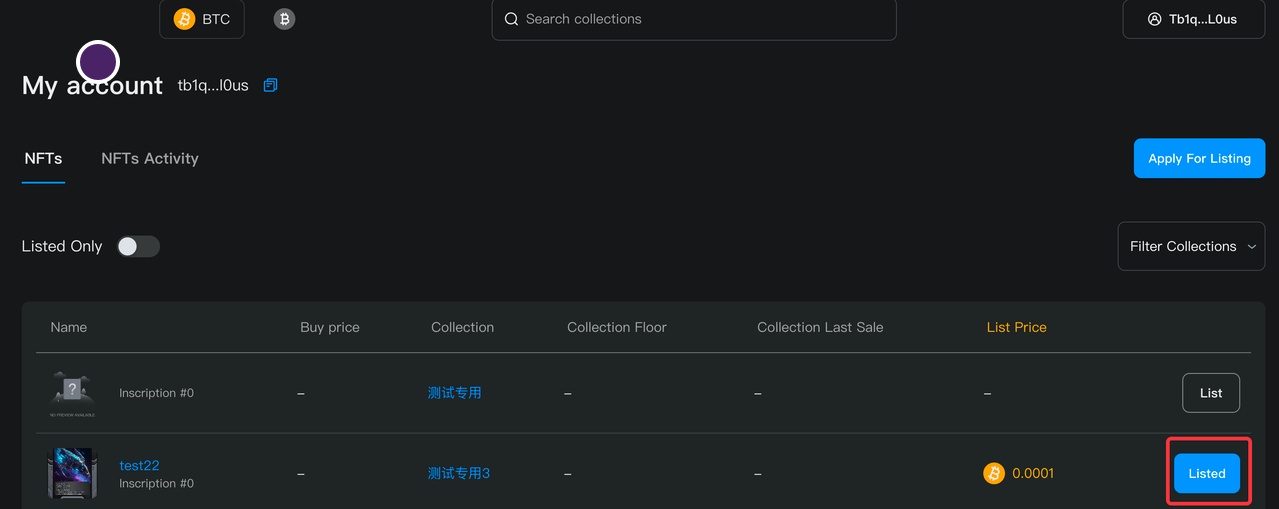
Task: Click the copy address icon
Action: point(270,86)
